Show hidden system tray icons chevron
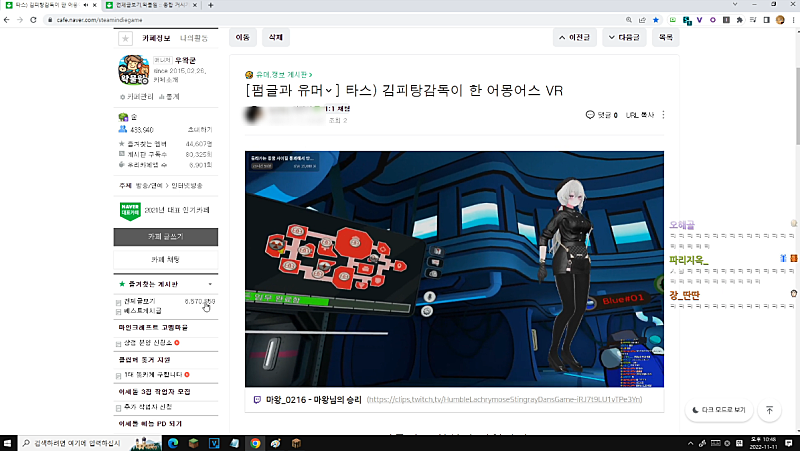The width and height of the screenshot is (800, 451). pyautogui.click(x=690, y=443)
